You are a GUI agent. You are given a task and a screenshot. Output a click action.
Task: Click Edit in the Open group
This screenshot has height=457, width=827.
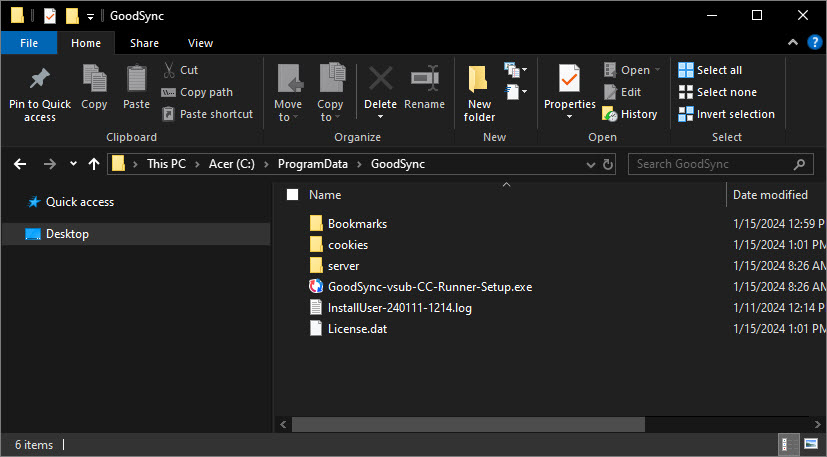[623, 92]
